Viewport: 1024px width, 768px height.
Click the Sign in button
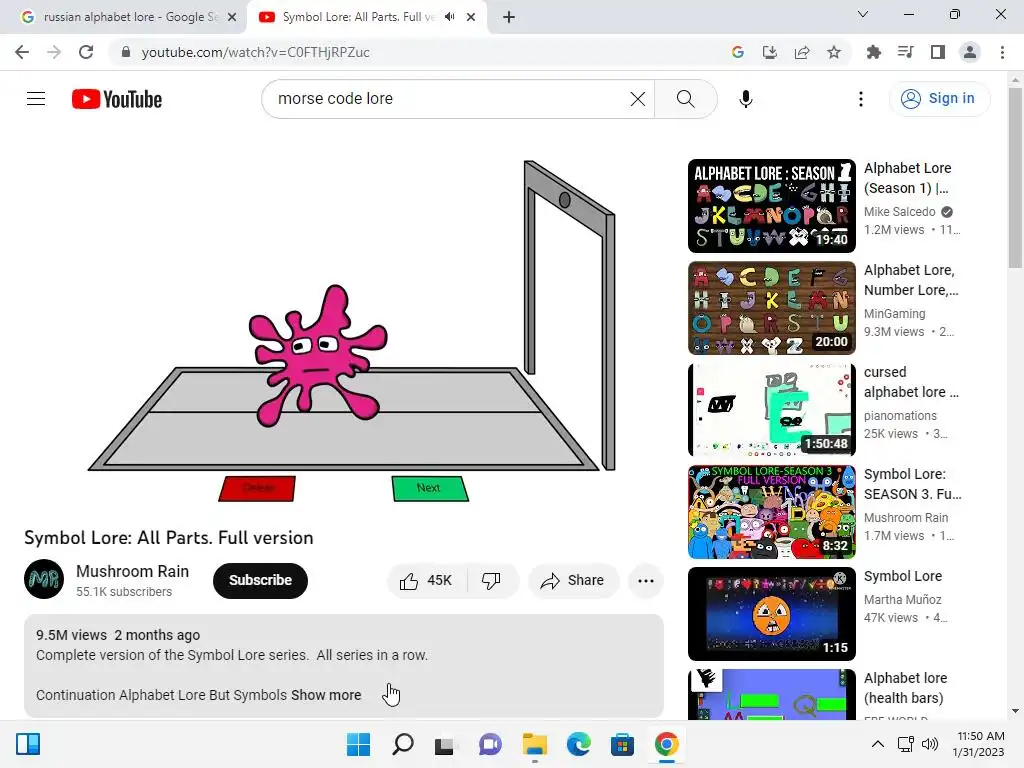tap(939, 99)
